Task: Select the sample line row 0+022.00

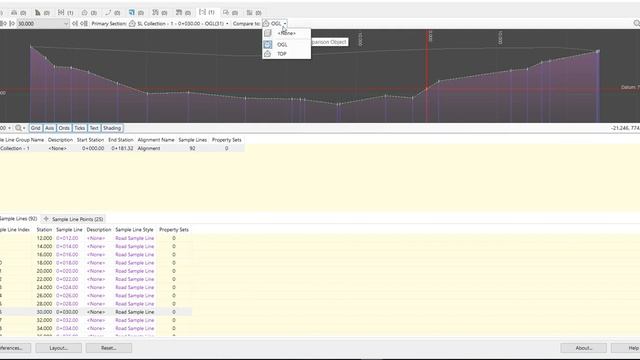Action: [96, 279]
